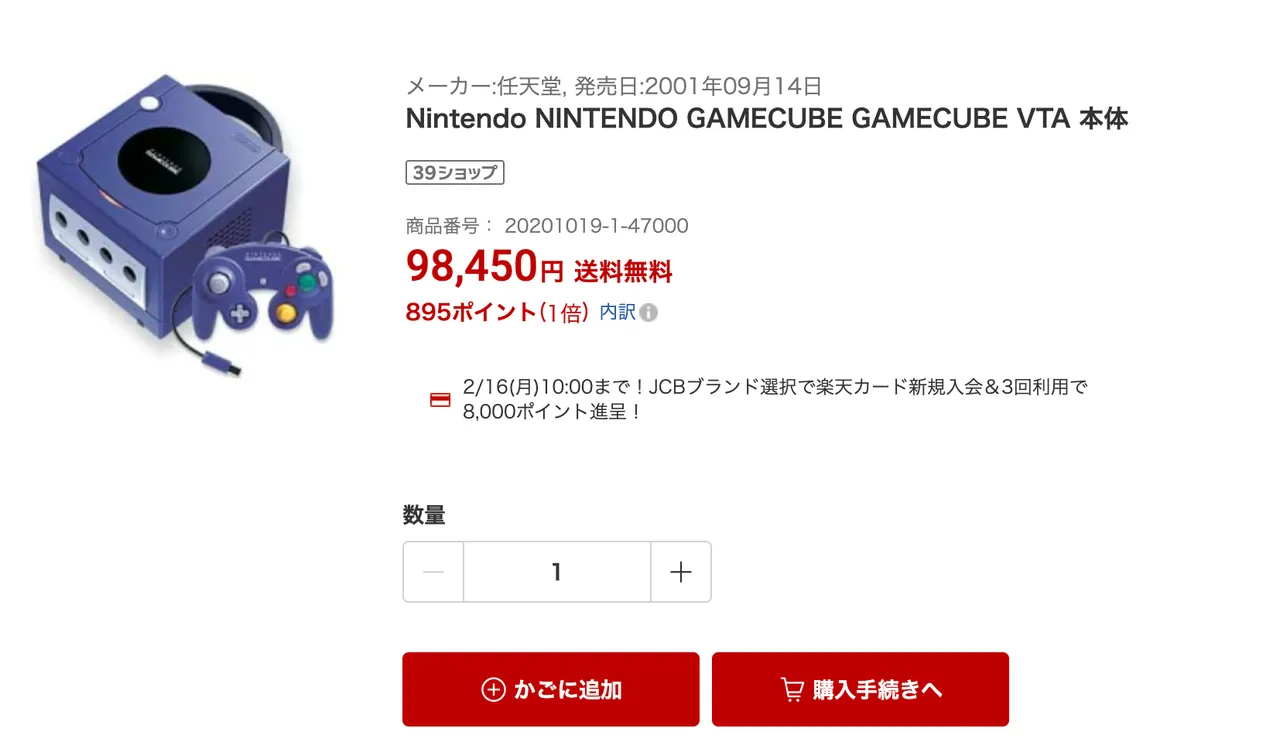
Task: Open the JCB楽天カード 8,000ポイント promotion text
Action: 774,399
